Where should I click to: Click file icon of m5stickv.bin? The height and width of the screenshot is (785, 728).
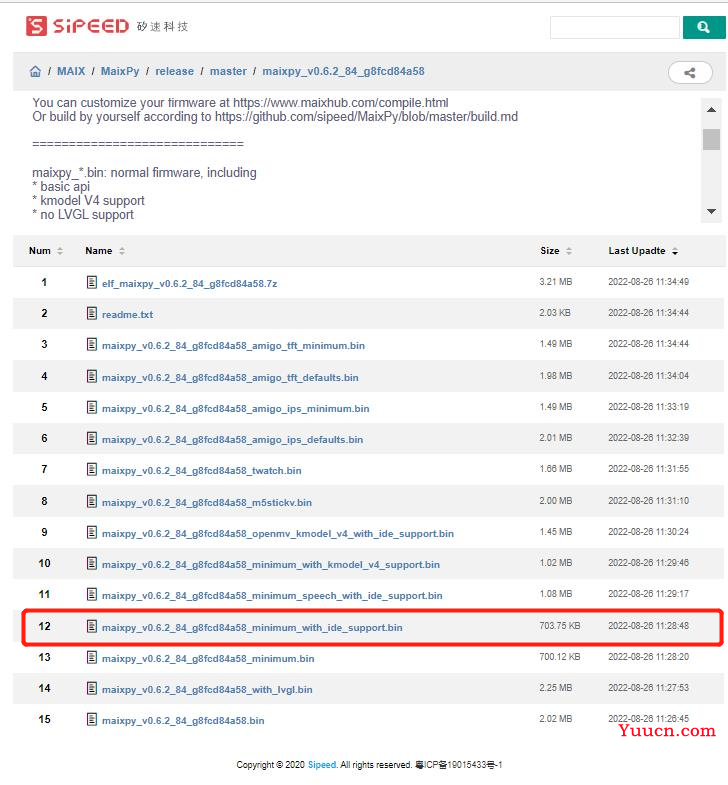92,502
